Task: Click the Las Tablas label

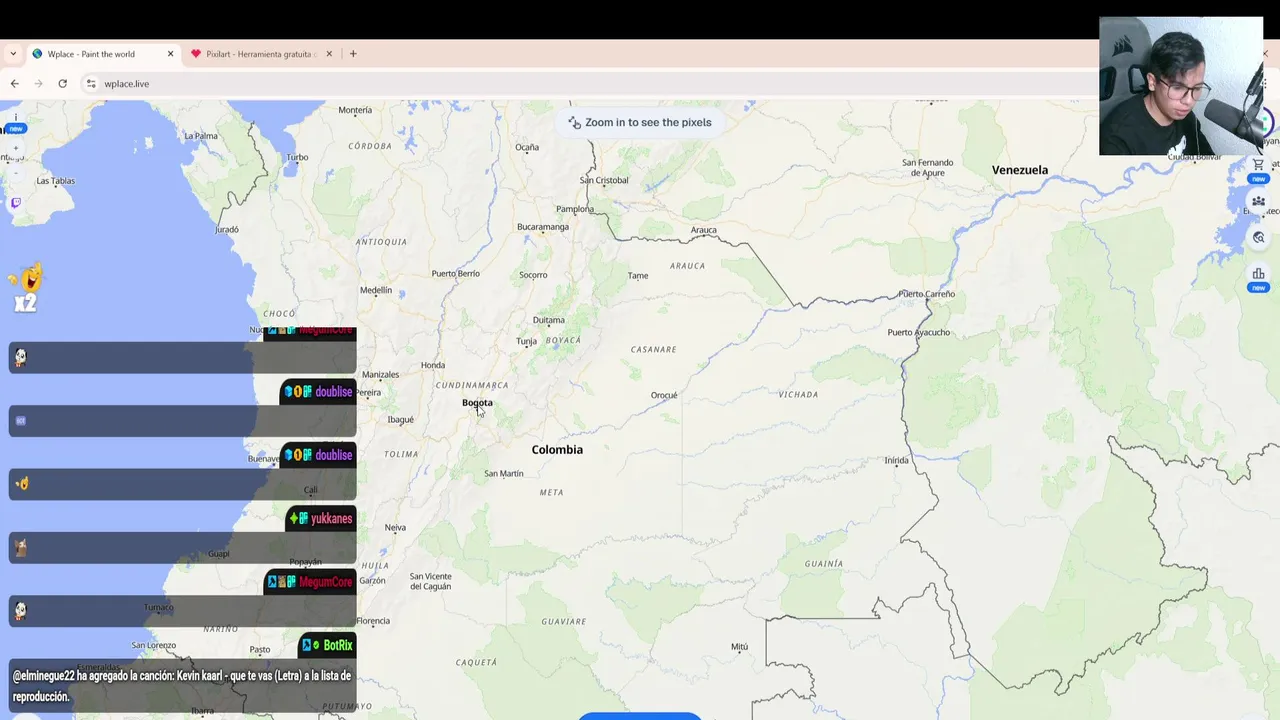Action: pos(55,181)
